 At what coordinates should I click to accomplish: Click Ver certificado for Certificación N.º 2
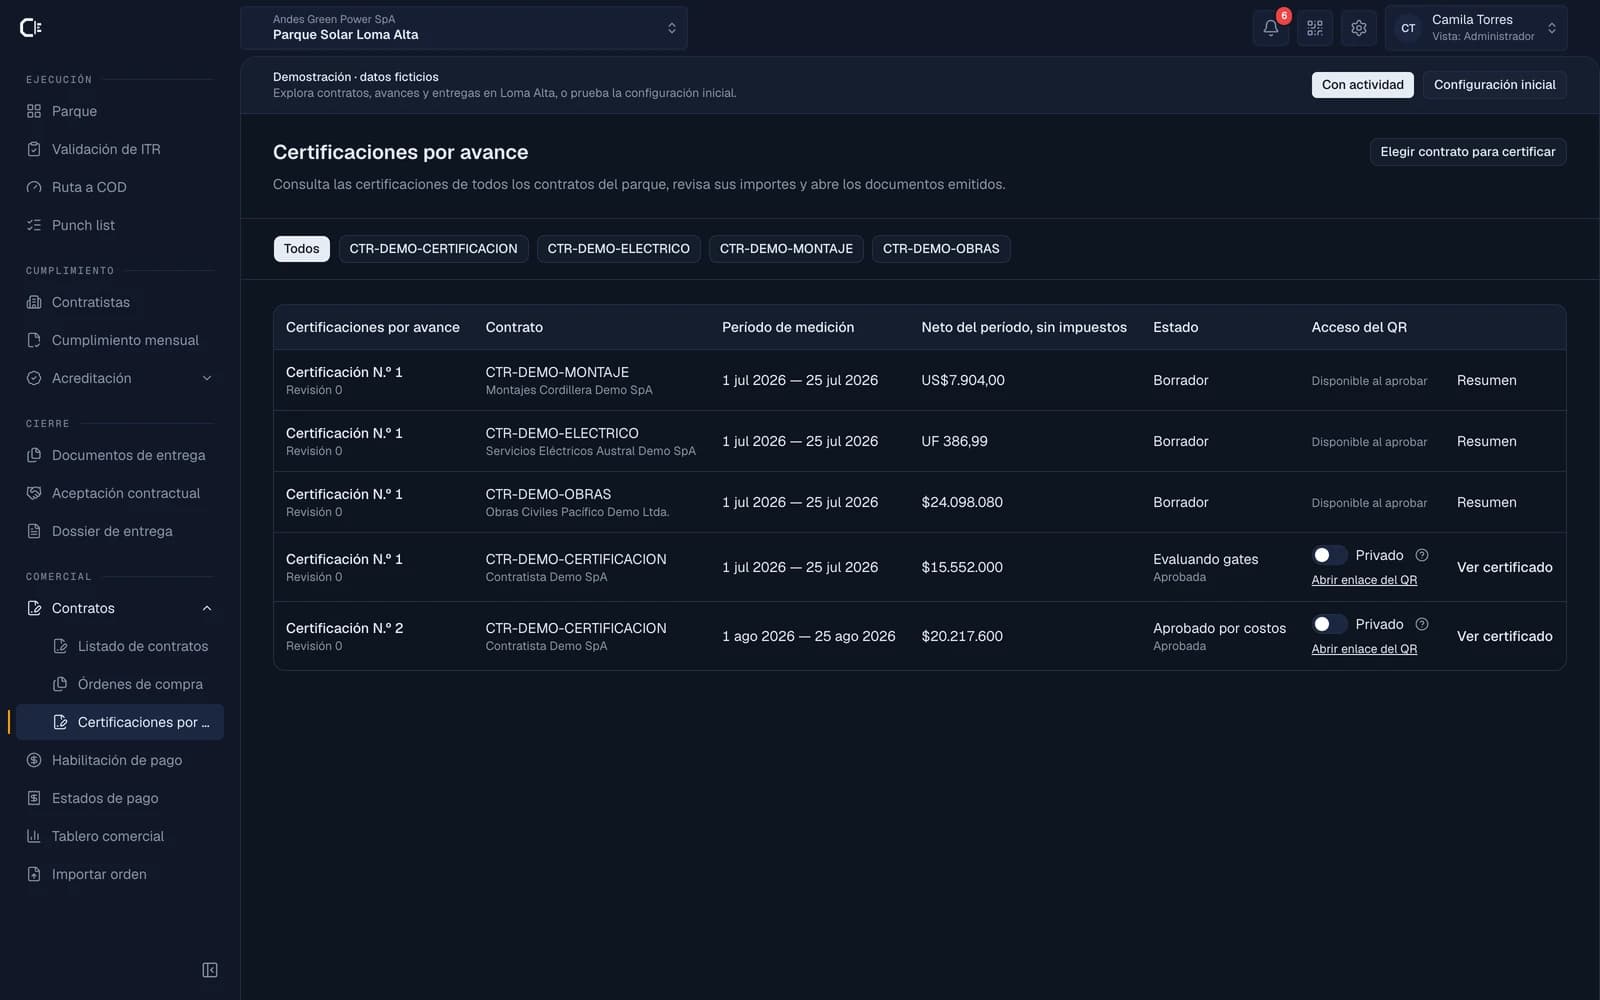pyautogui.click(x=1504, y=636)
